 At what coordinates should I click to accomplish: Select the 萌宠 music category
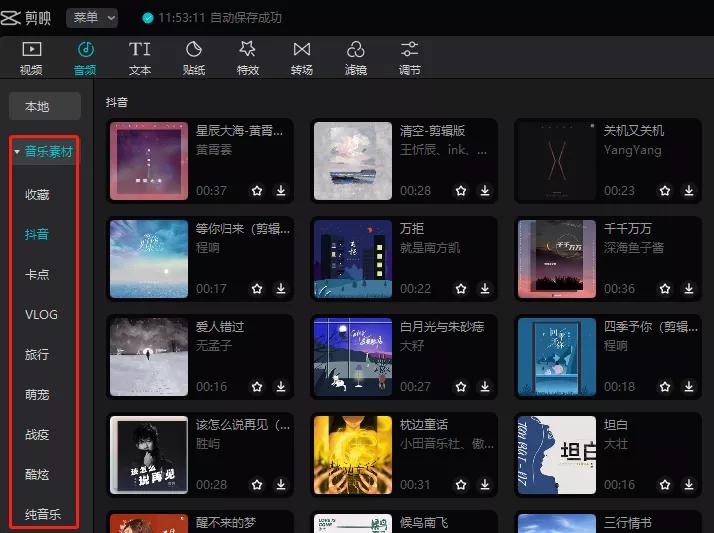(x=37, y=394)
